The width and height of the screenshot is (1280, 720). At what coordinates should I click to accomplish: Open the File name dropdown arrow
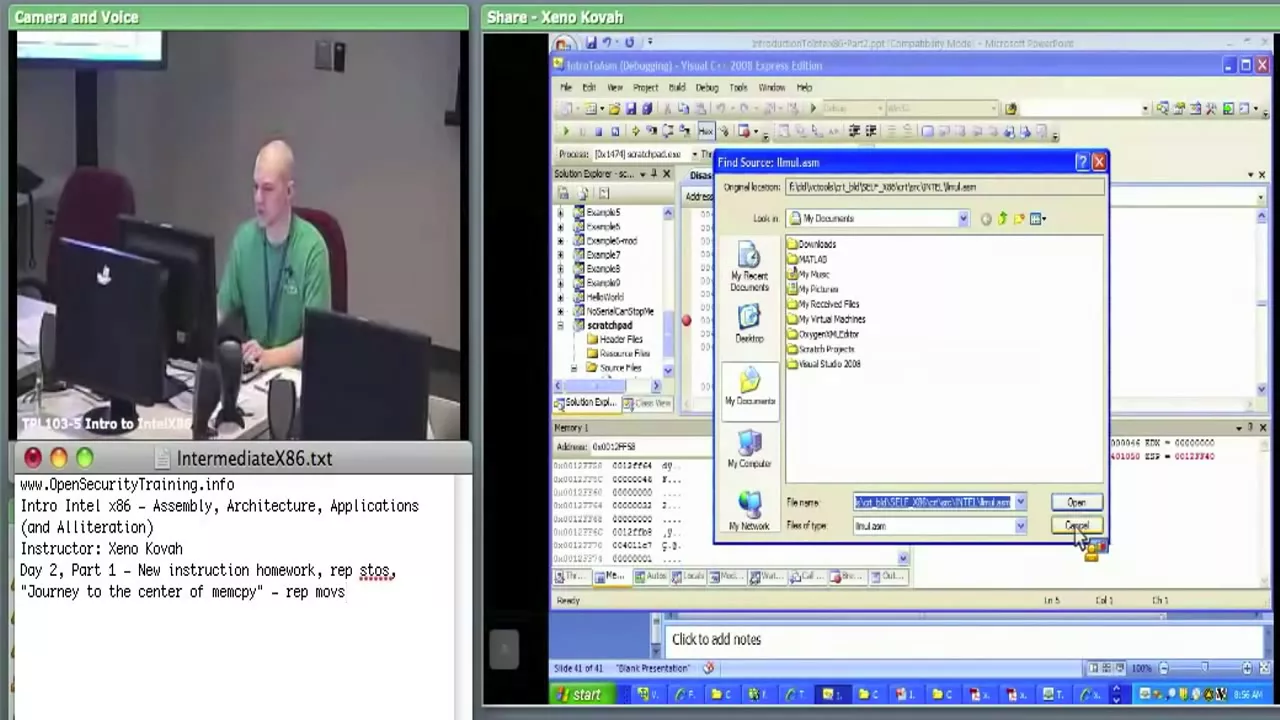1020,503
